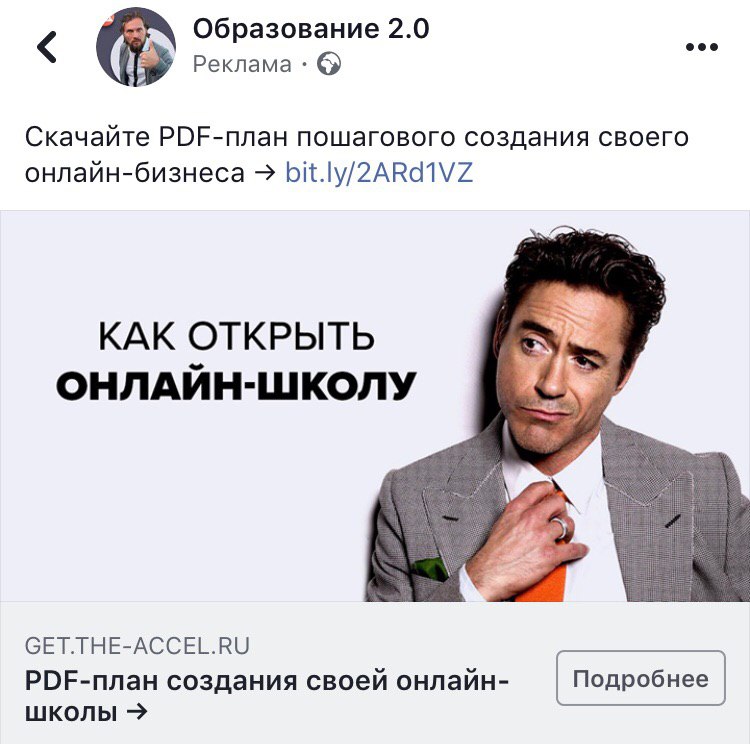The image size is (750, 744).
Task: Tap the arrow after the word школы
Action: coord(137,712)
